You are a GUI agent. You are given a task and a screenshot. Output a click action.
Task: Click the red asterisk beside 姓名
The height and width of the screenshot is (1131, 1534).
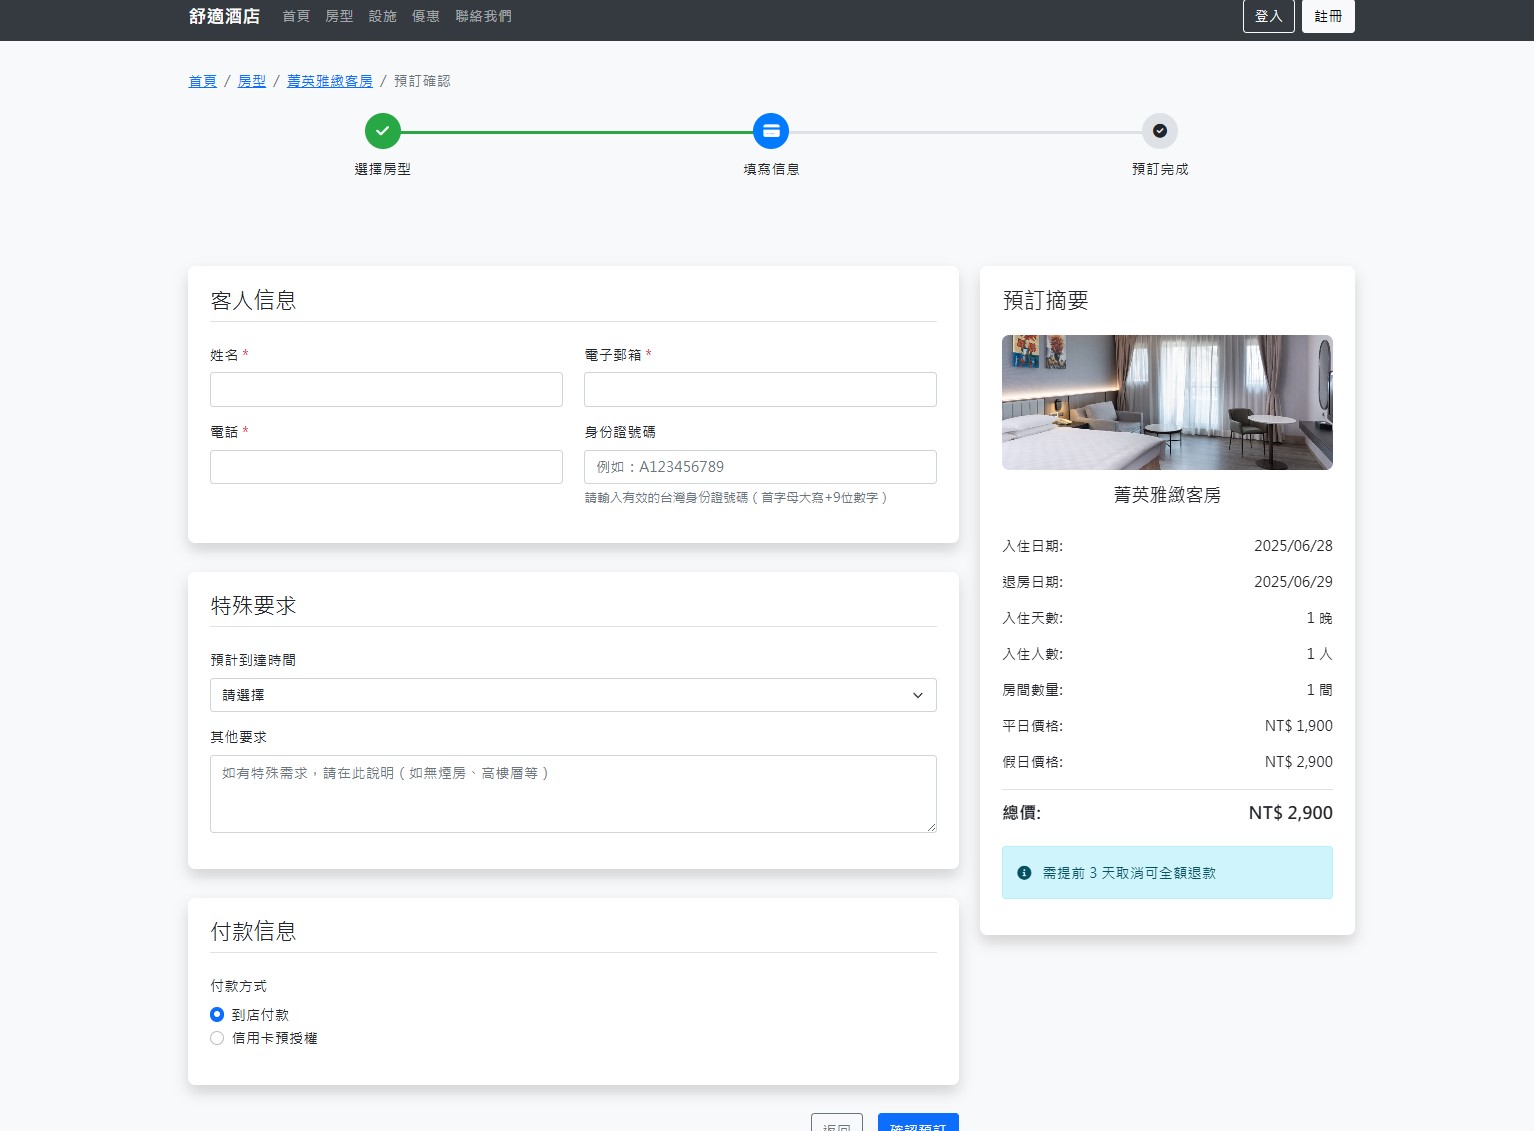click(x=246, y=354)
